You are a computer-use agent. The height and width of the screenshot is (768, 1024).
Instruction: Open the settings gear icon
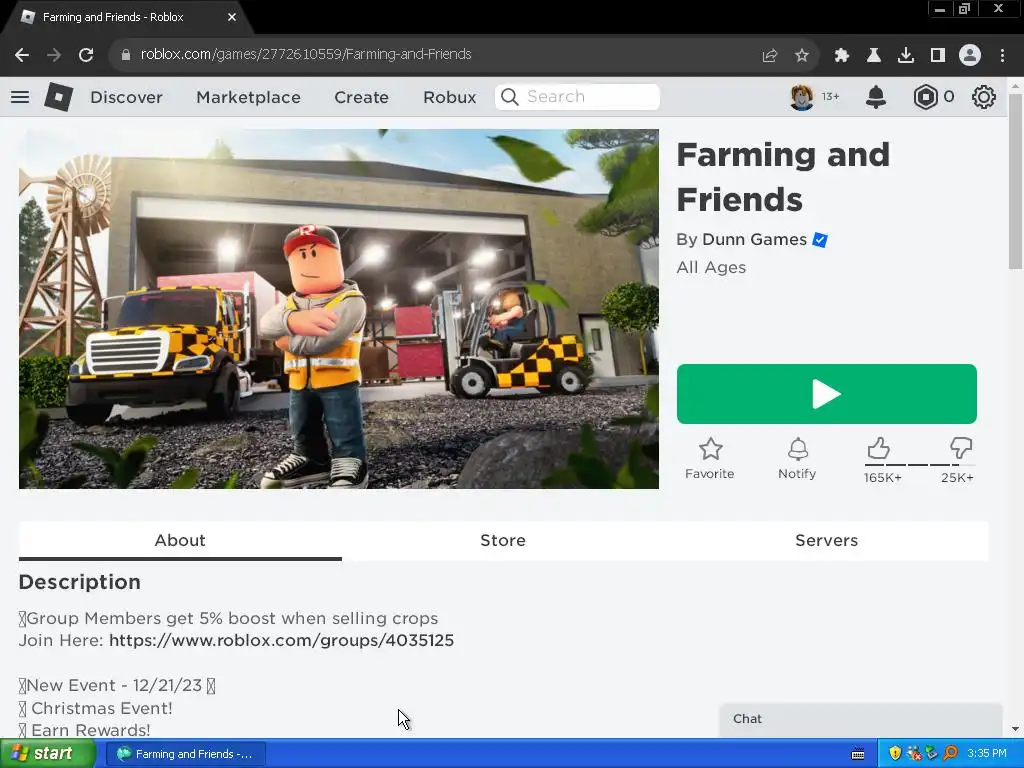pyautogui.click(x=984, y=97)
